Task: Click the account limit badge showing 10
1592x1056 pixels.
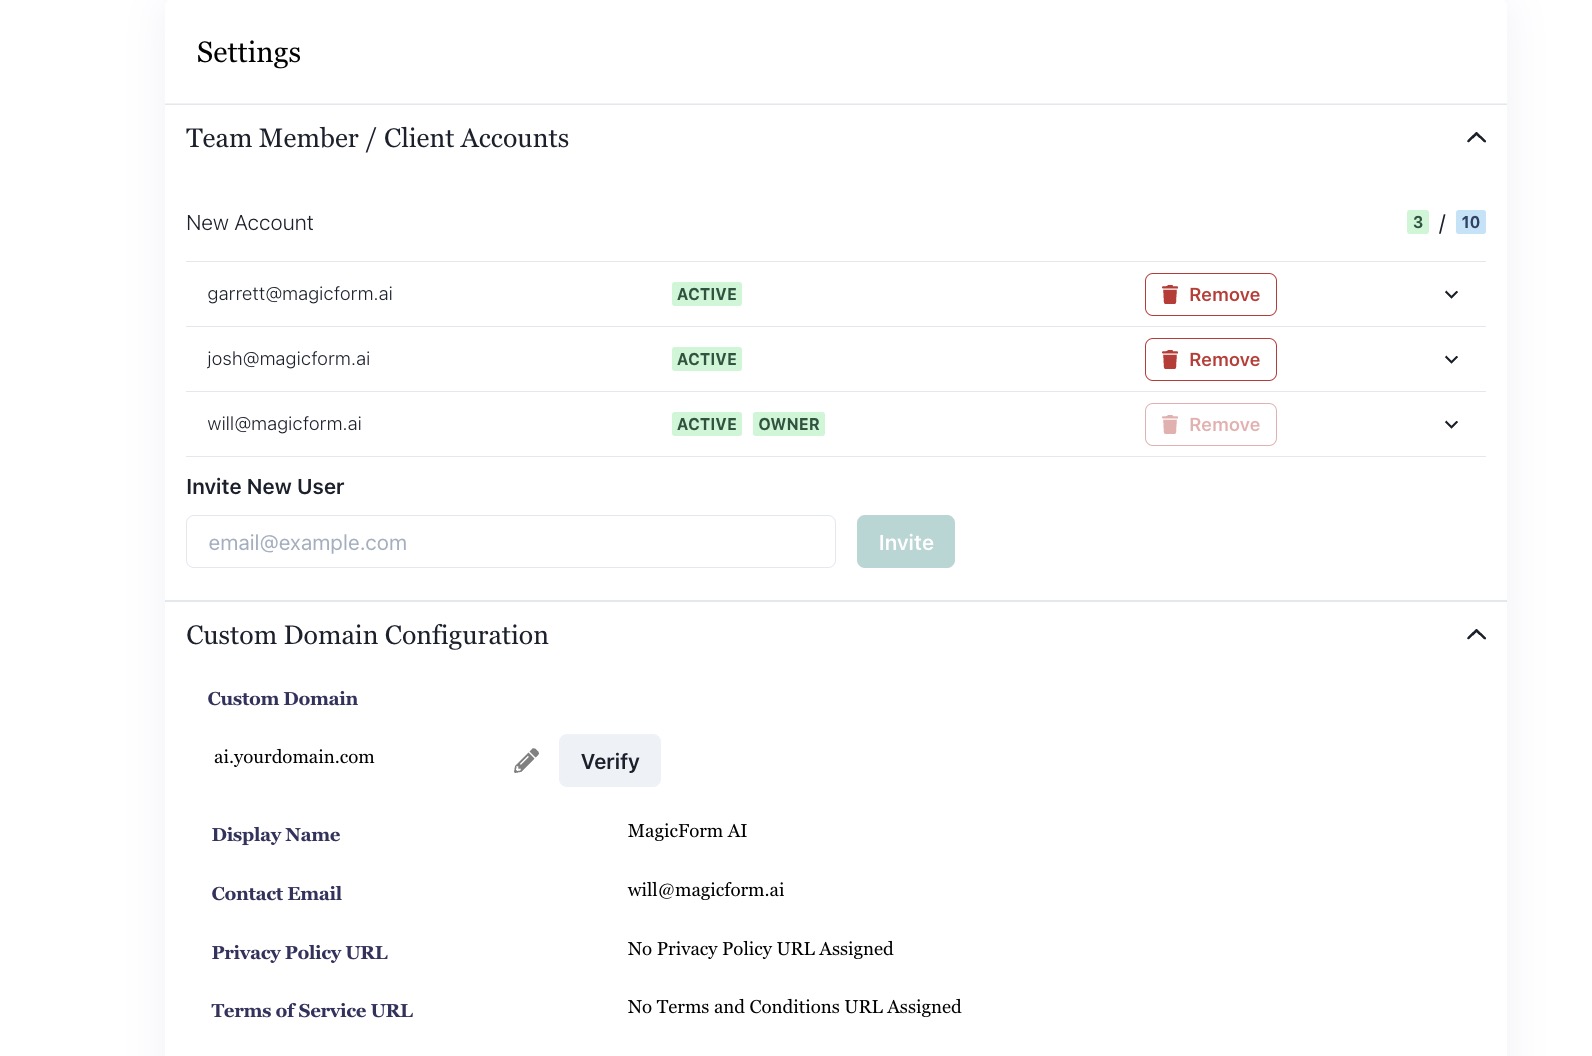Action: pyautogui.click(x=1470, y=222)
